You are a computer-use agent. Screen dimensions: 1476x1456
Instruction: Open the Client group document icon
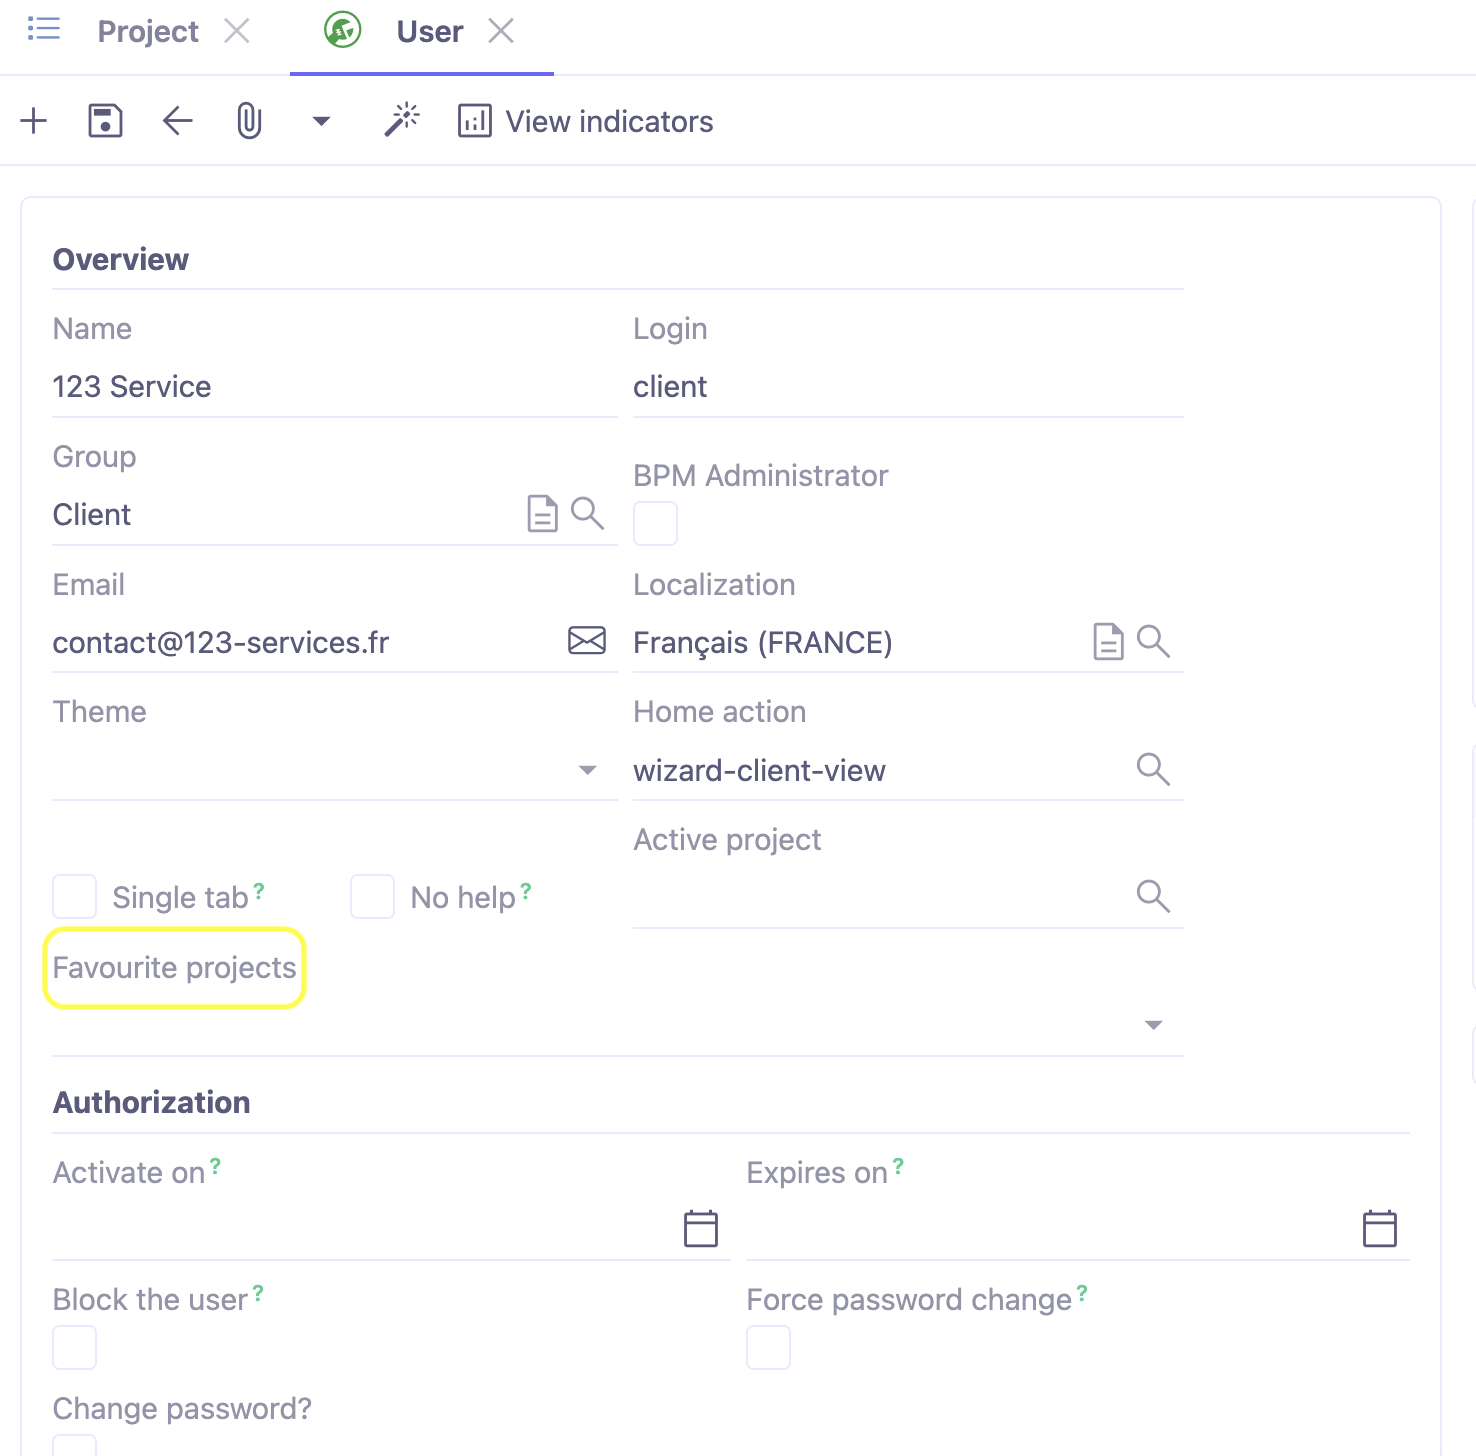pyautogui.click(x=542, y=514)
